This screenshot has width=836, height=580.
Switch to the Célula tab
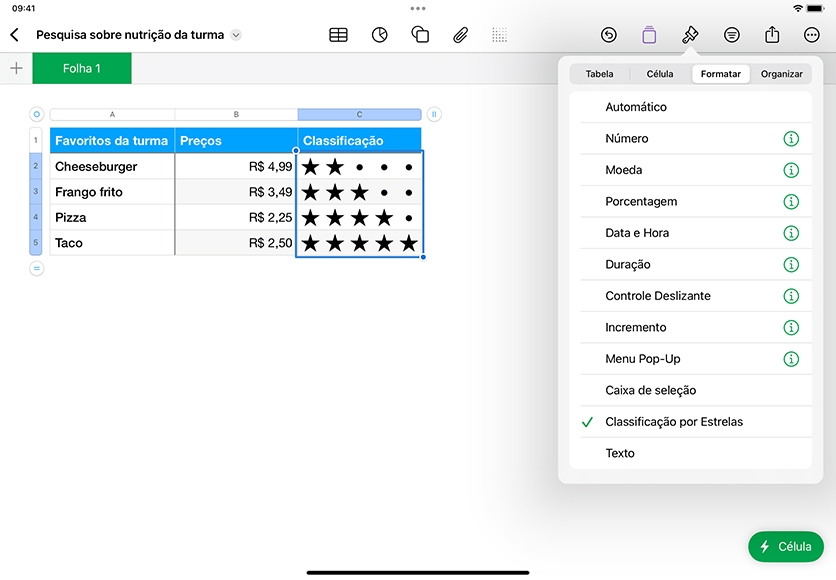pyautogui.click(x=660, y=74)
